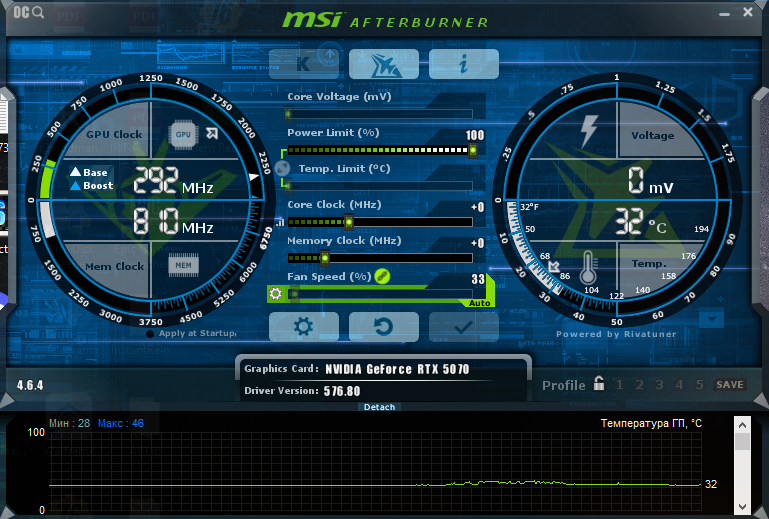Click the version number 4.6.4
Screen dimensions: 769x519
coord(30,385)
